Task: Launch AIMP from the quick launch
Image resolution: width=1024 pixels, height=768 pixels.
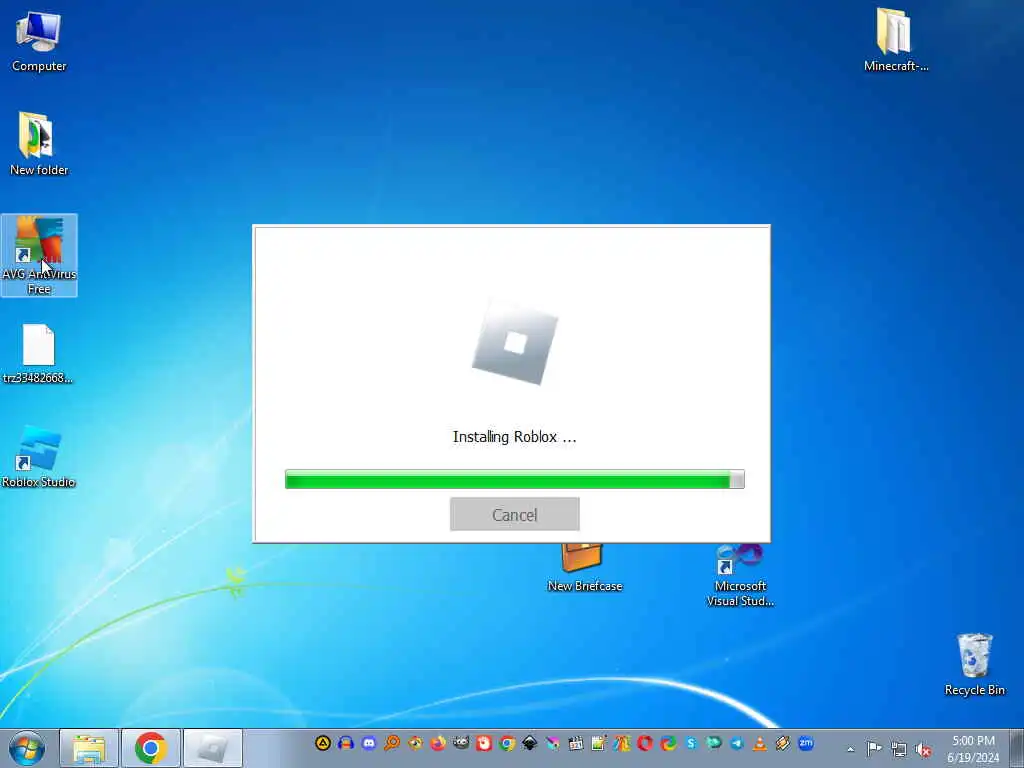Action: (x=323, y=743)
